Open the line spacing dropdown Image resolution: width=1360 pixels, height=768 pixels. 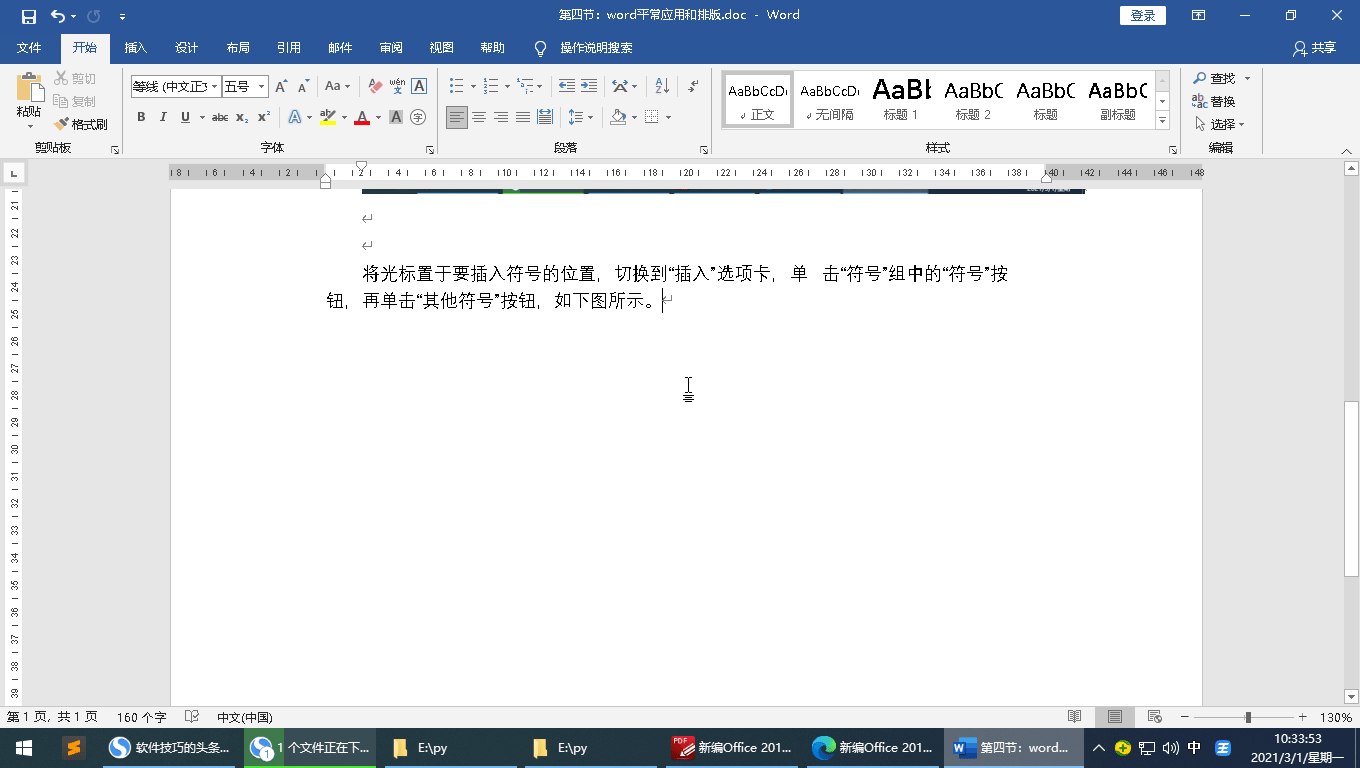[580, 117]
